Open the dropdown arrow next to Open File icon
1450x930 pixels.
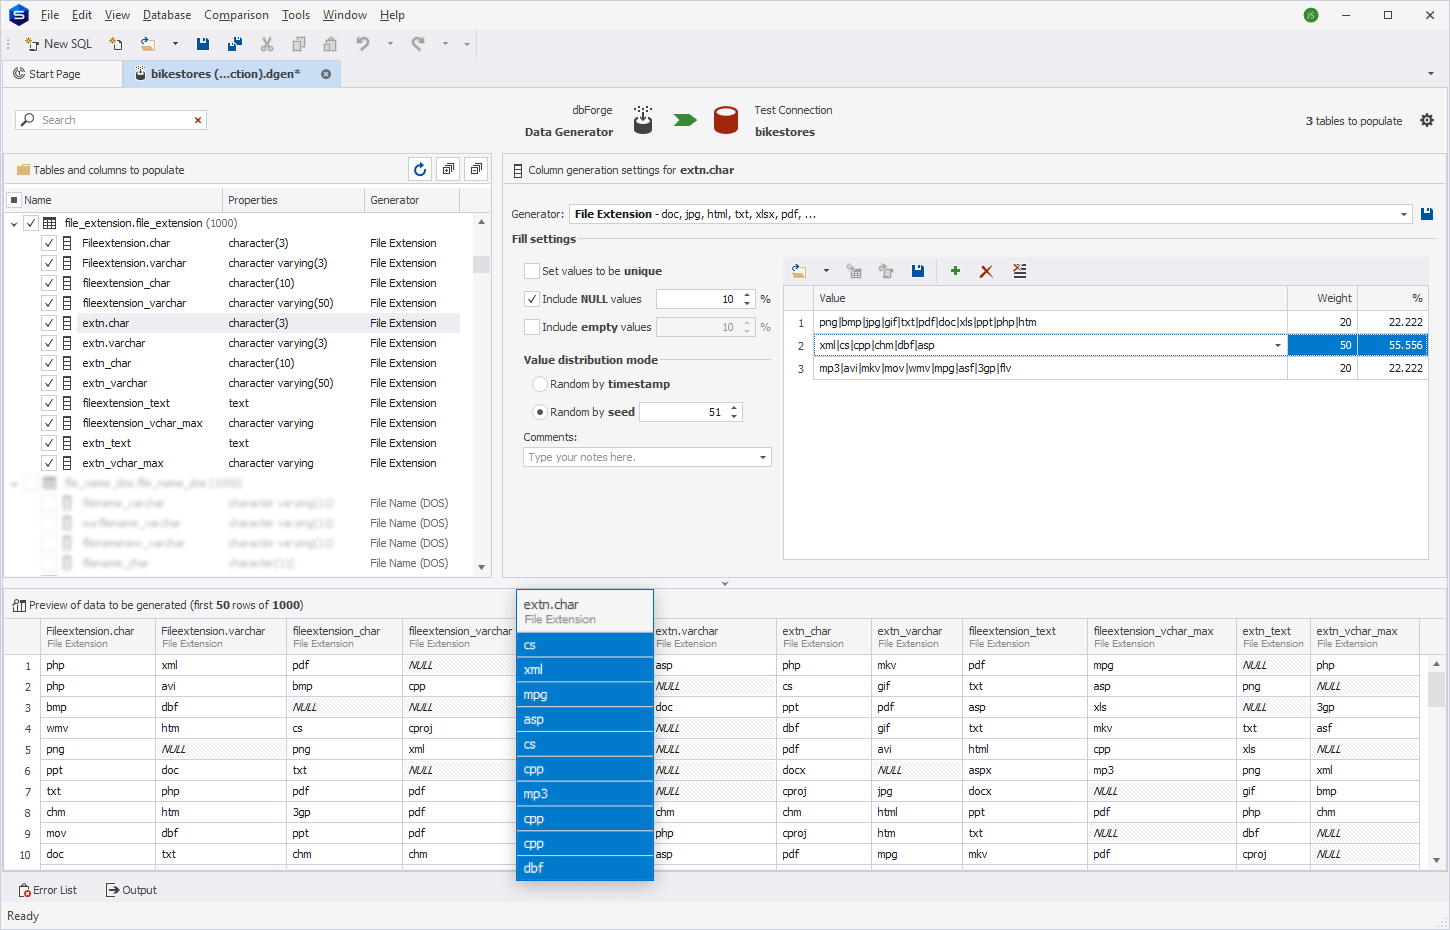point(175,44)
